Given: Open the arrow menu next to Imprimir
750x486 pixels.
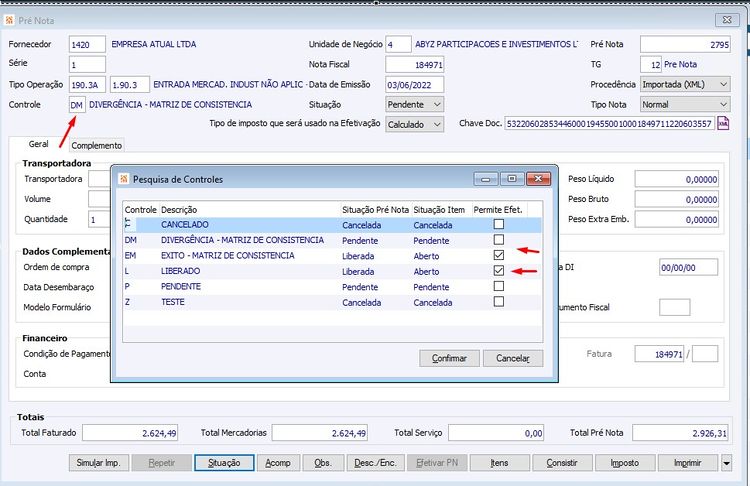Looking at the screenshot, I should click(x=727, y=463).
